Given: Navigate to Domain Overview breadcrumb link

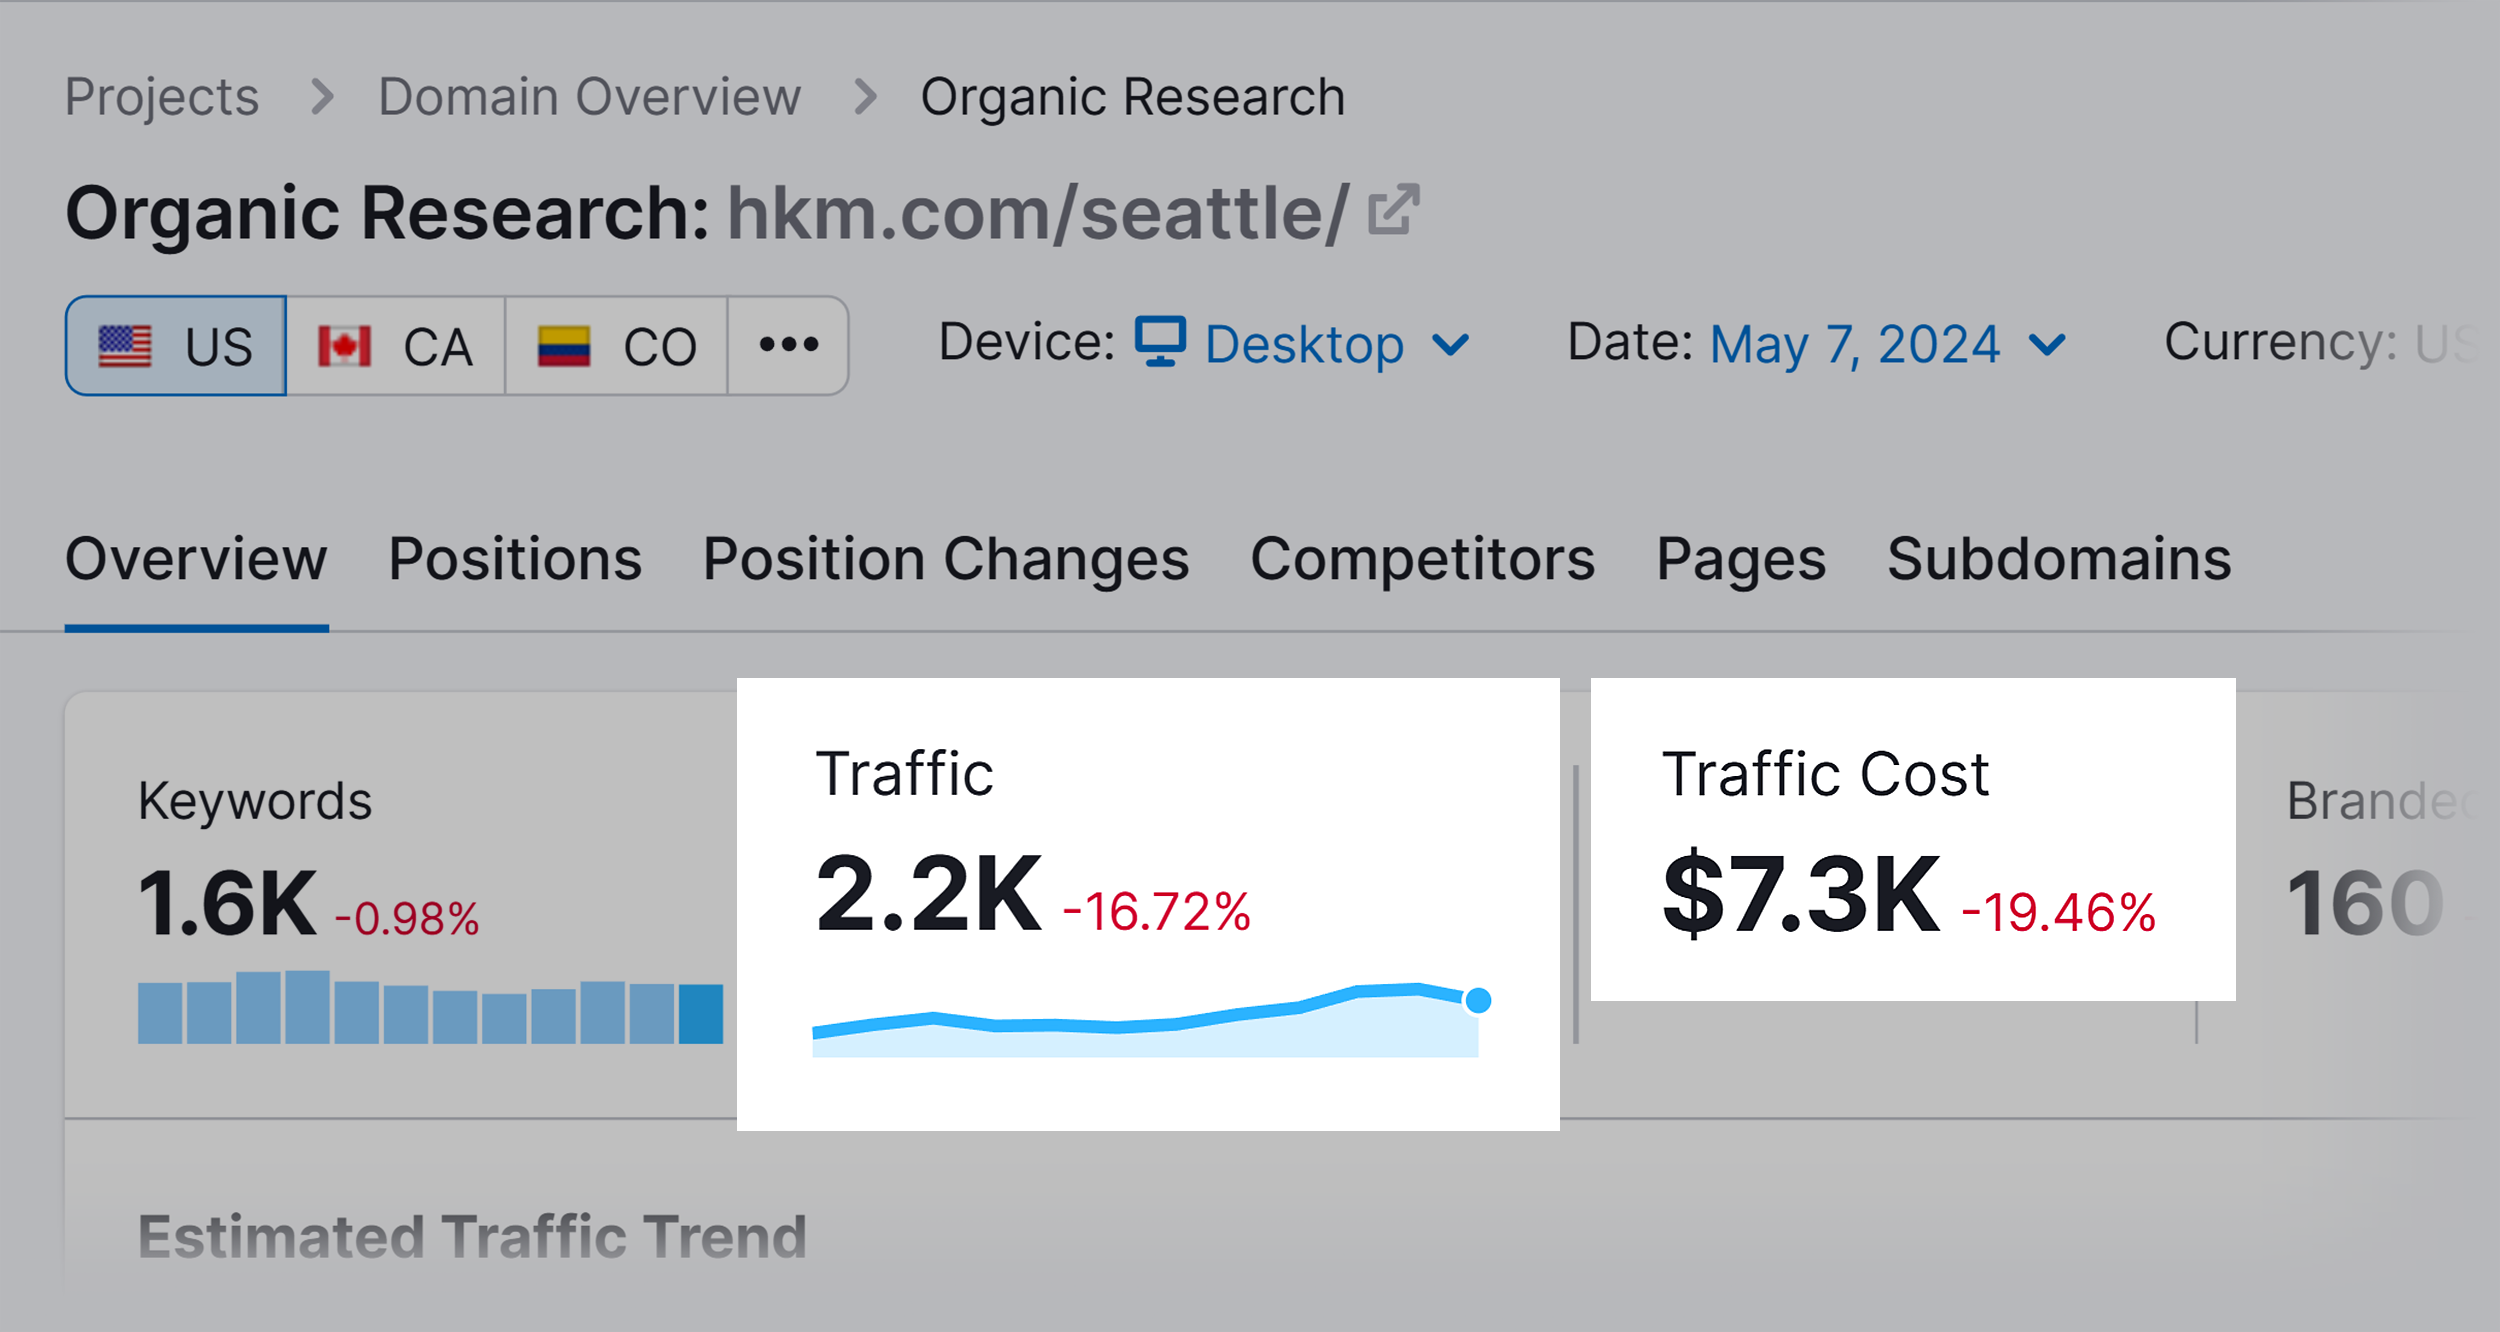Looking at the screenshot, I should [588, 94].
